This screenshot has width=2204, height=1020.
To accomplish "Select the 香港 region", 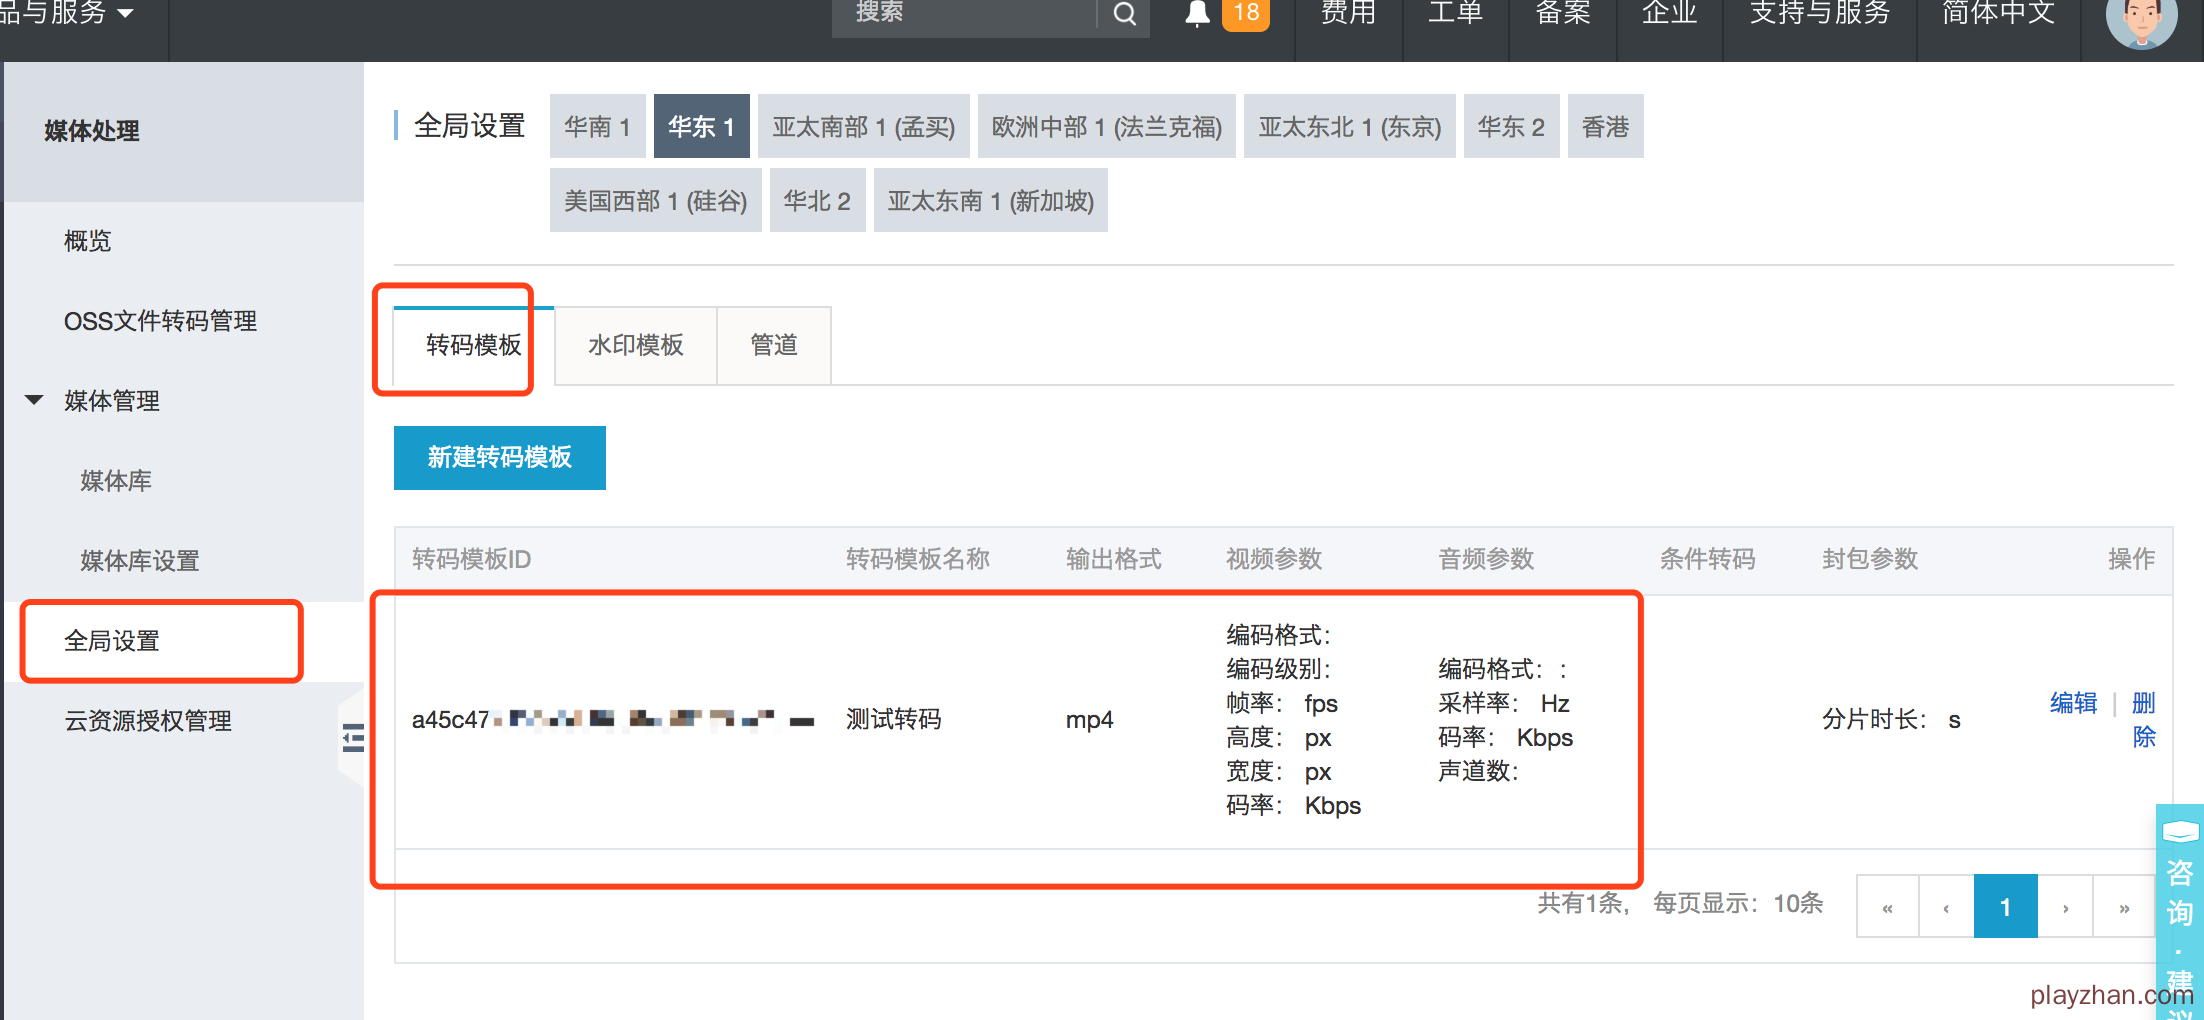I will 1605,127.
